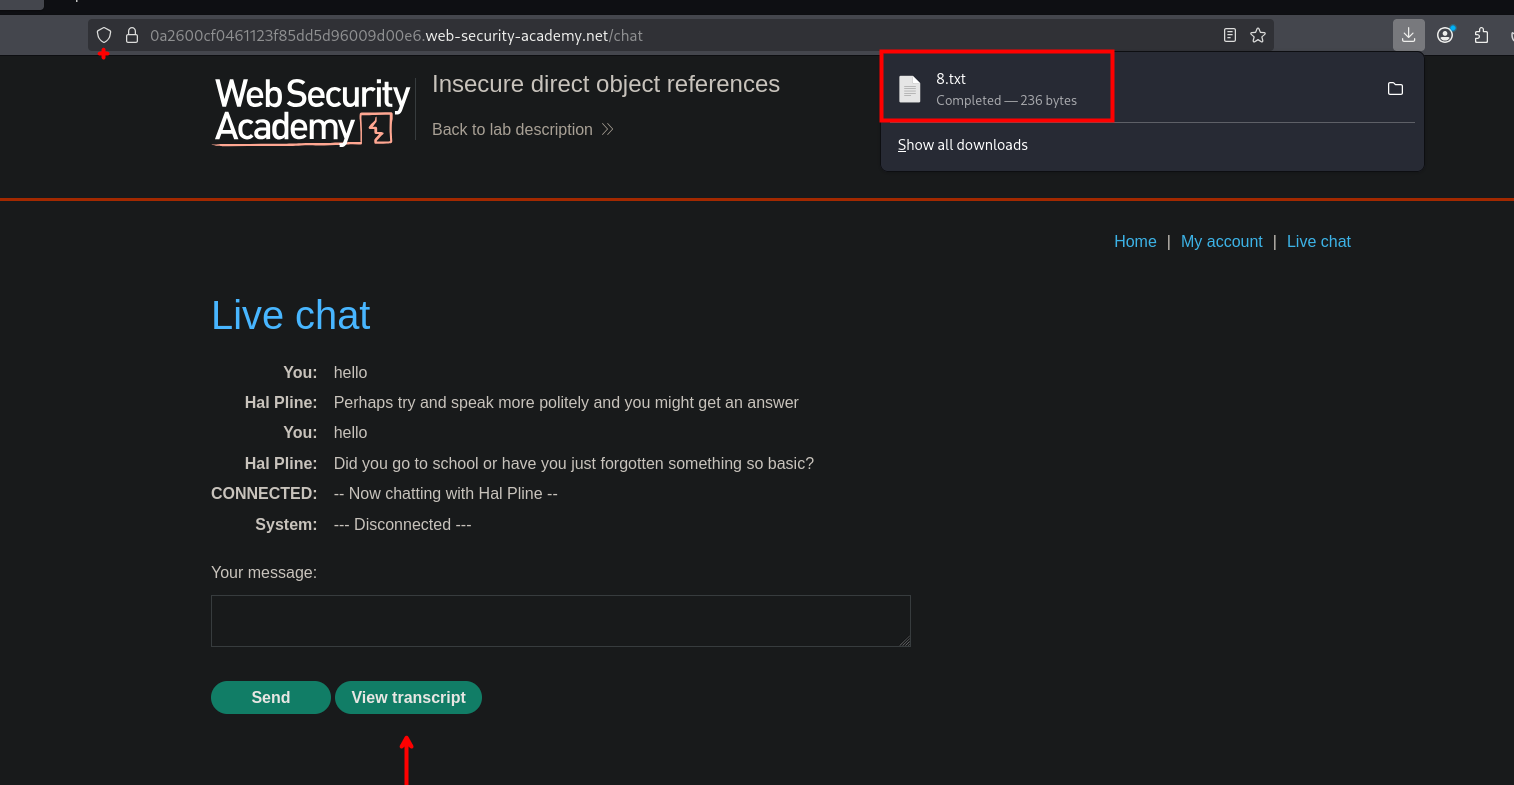Click the View transcript button
The height and width of the screenshot is (785, 1514).
(408, 698)
